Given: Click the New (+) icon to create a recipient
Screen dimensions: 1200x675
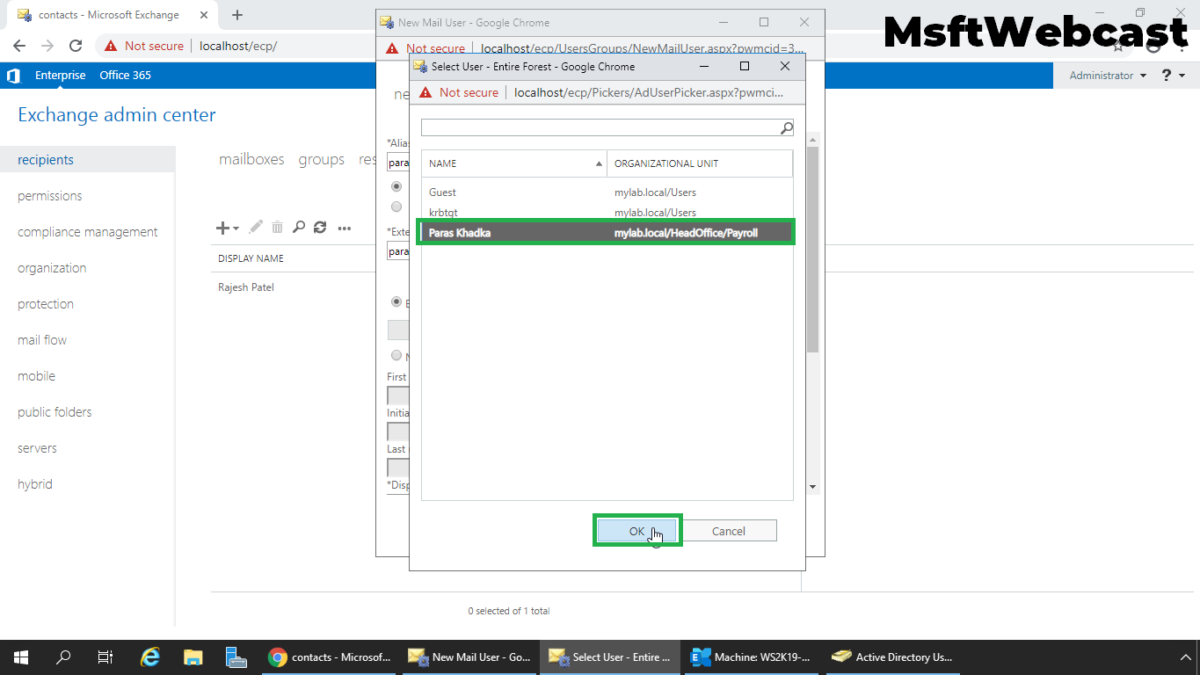Looking at the screenshot, I should pos(222,227).
